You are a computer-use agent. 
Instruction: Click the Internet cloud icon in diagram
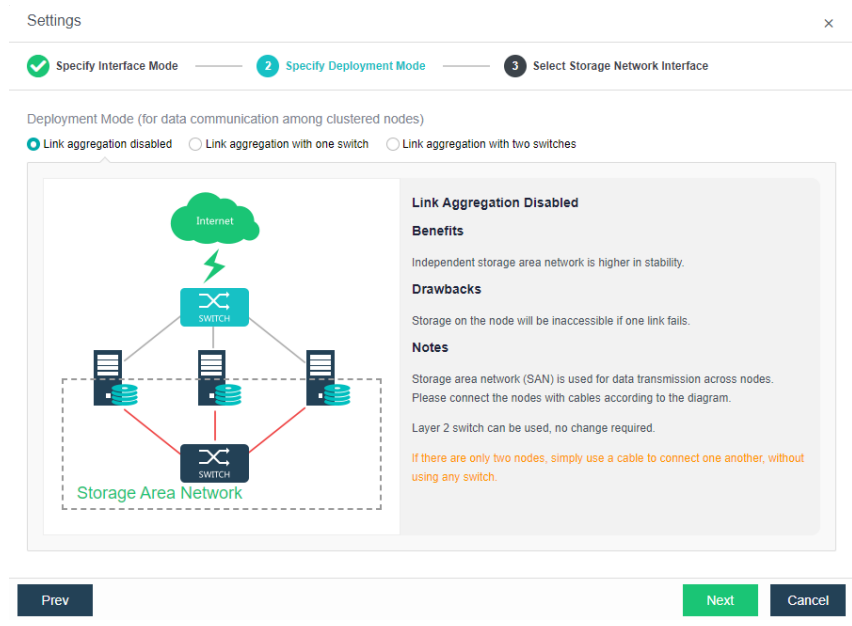[214, 219]
